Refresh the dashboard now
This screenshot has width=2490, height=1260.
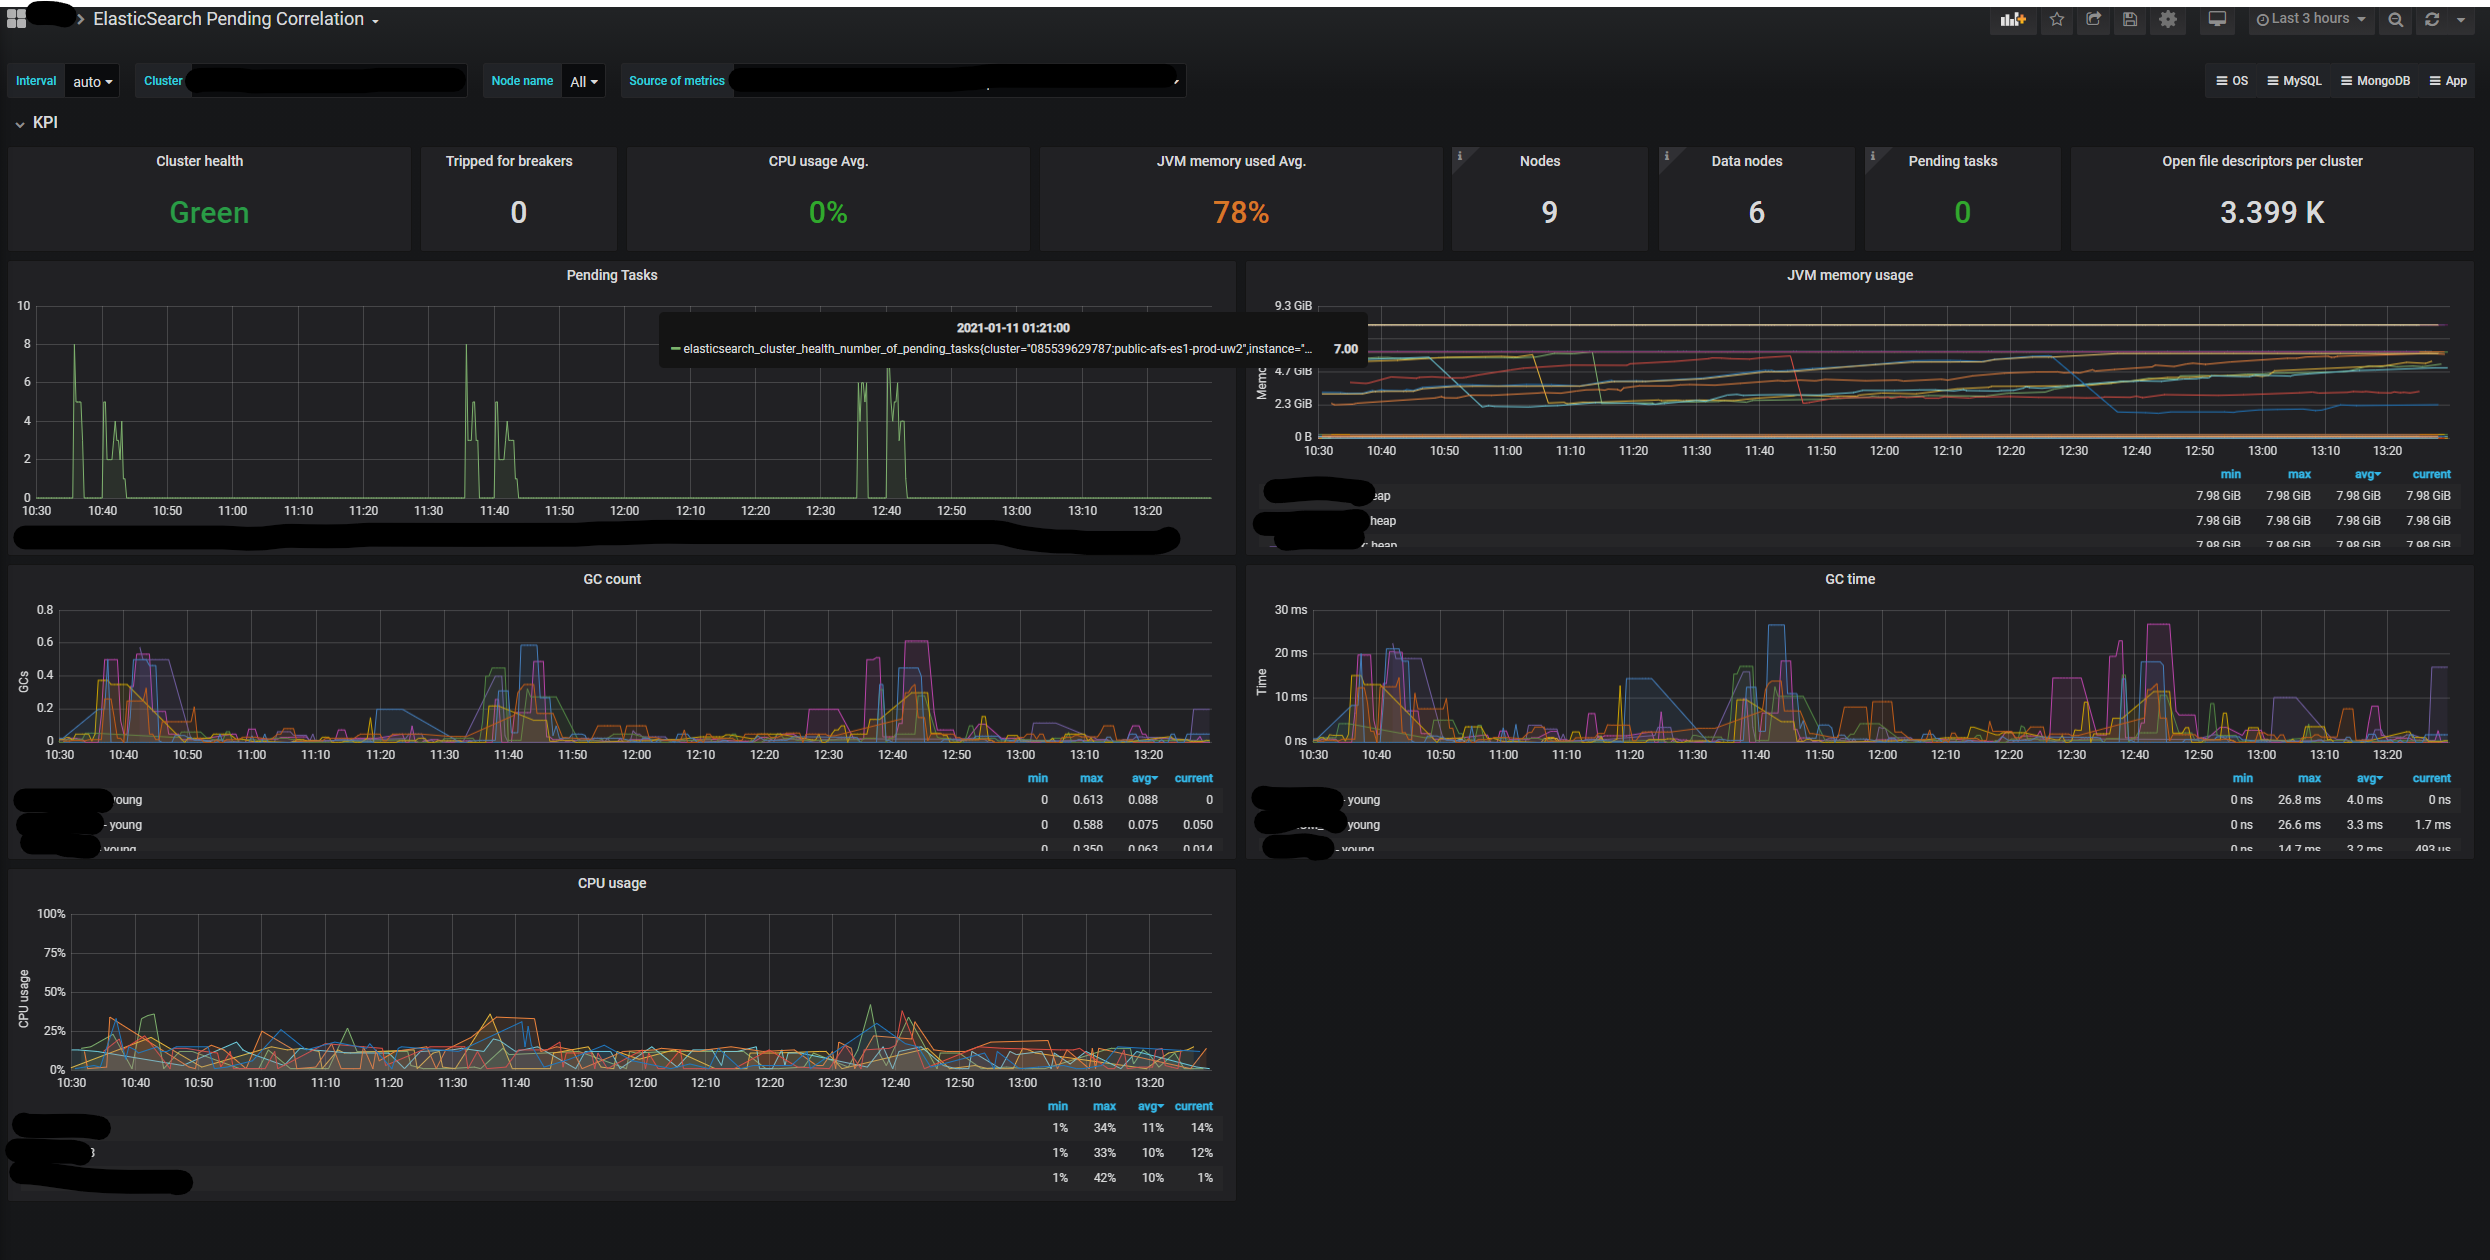(x=2432, y=19)
